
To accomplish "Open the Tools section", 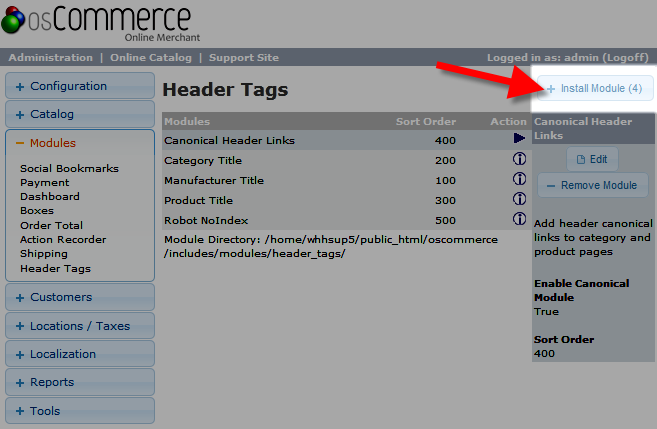I will (x=80, y=411).
